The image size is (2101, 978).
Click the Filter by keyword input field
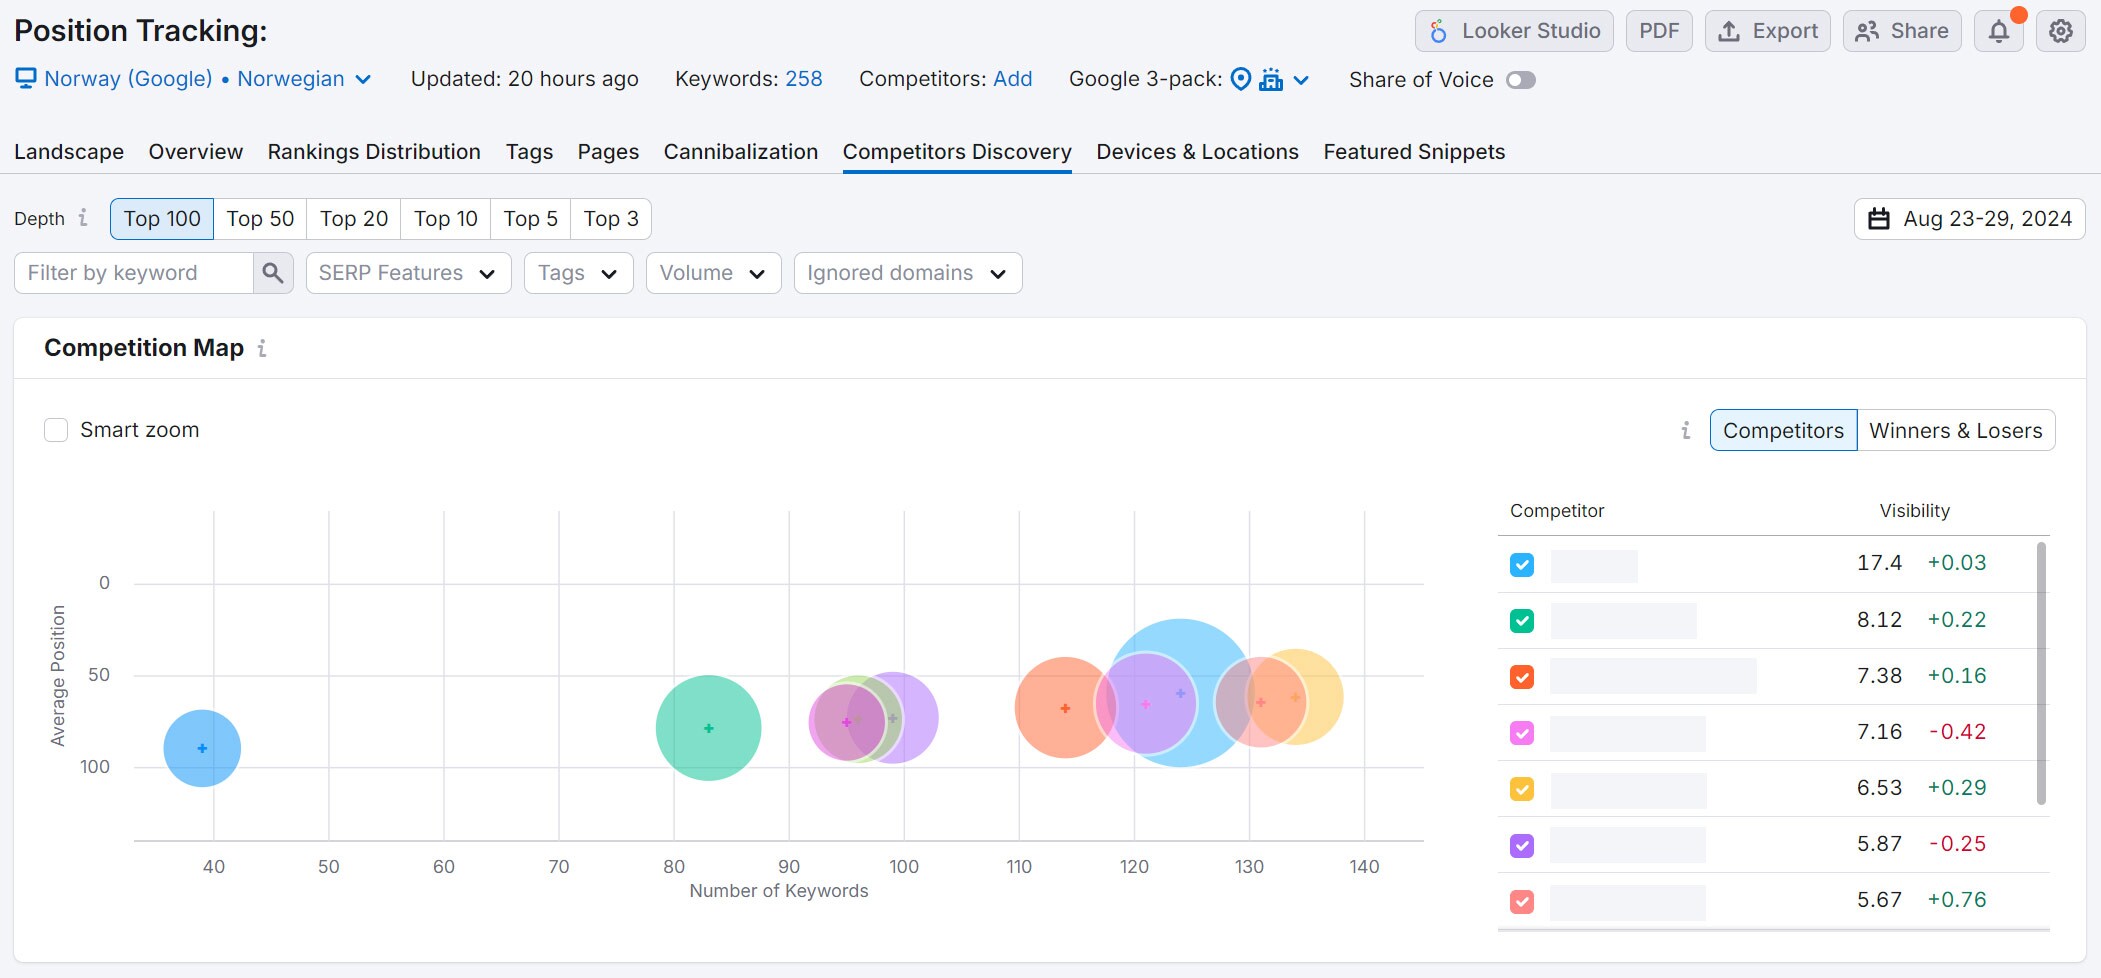(134, 273)
